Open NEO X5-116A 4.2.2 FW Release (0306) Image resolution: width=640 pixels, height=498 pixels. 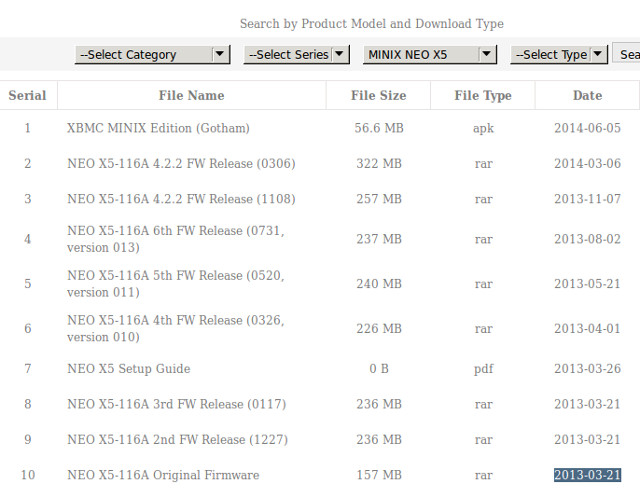[181, 164]
